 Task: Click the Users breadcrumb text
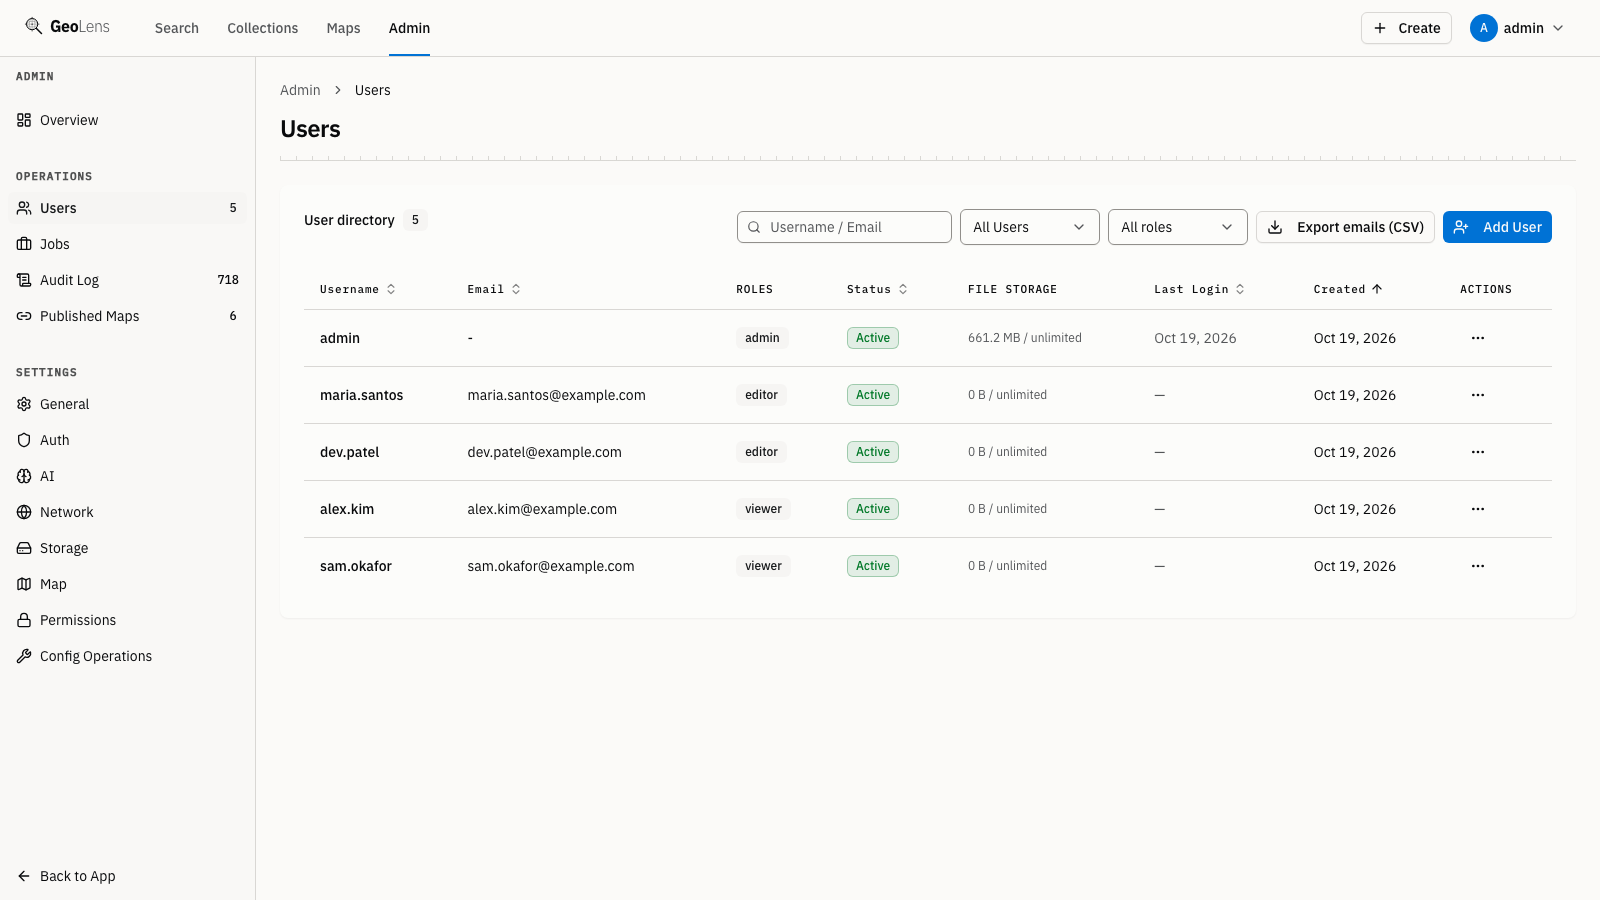(x=373, y=90)
